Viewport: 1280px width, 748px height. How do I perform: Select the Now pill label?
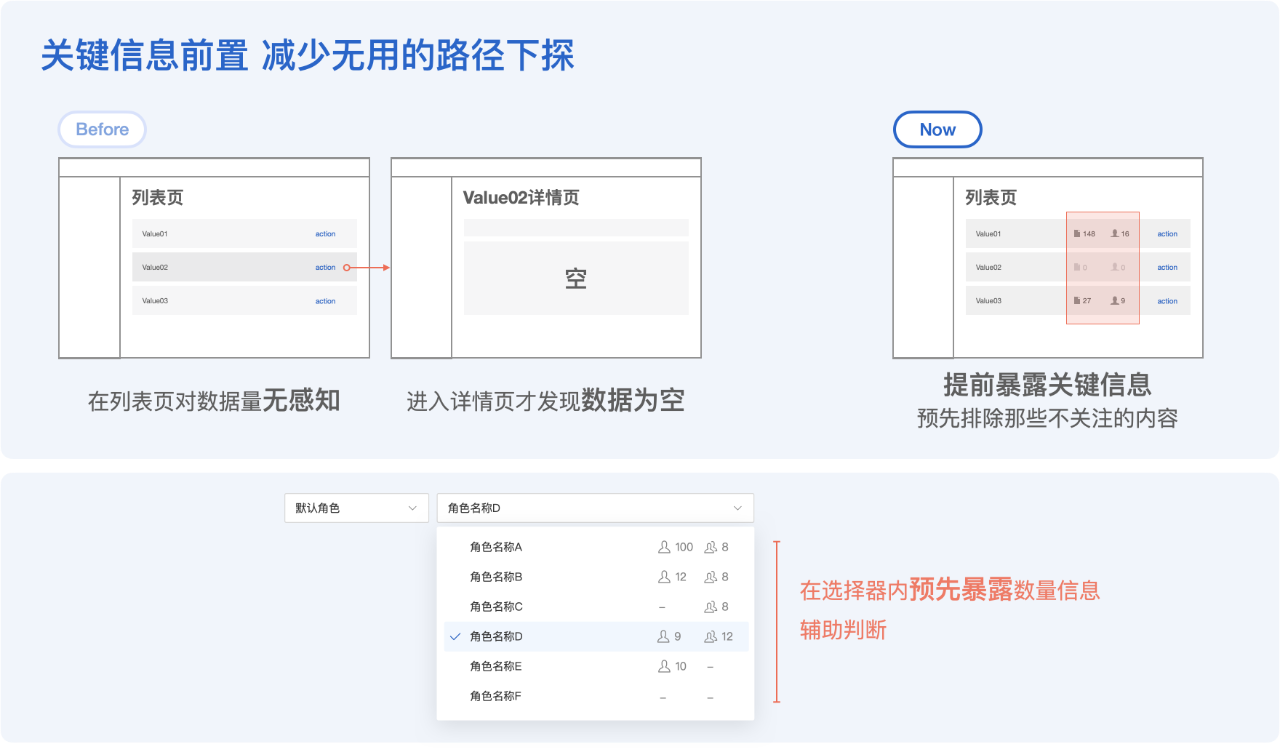click(937, 130)
